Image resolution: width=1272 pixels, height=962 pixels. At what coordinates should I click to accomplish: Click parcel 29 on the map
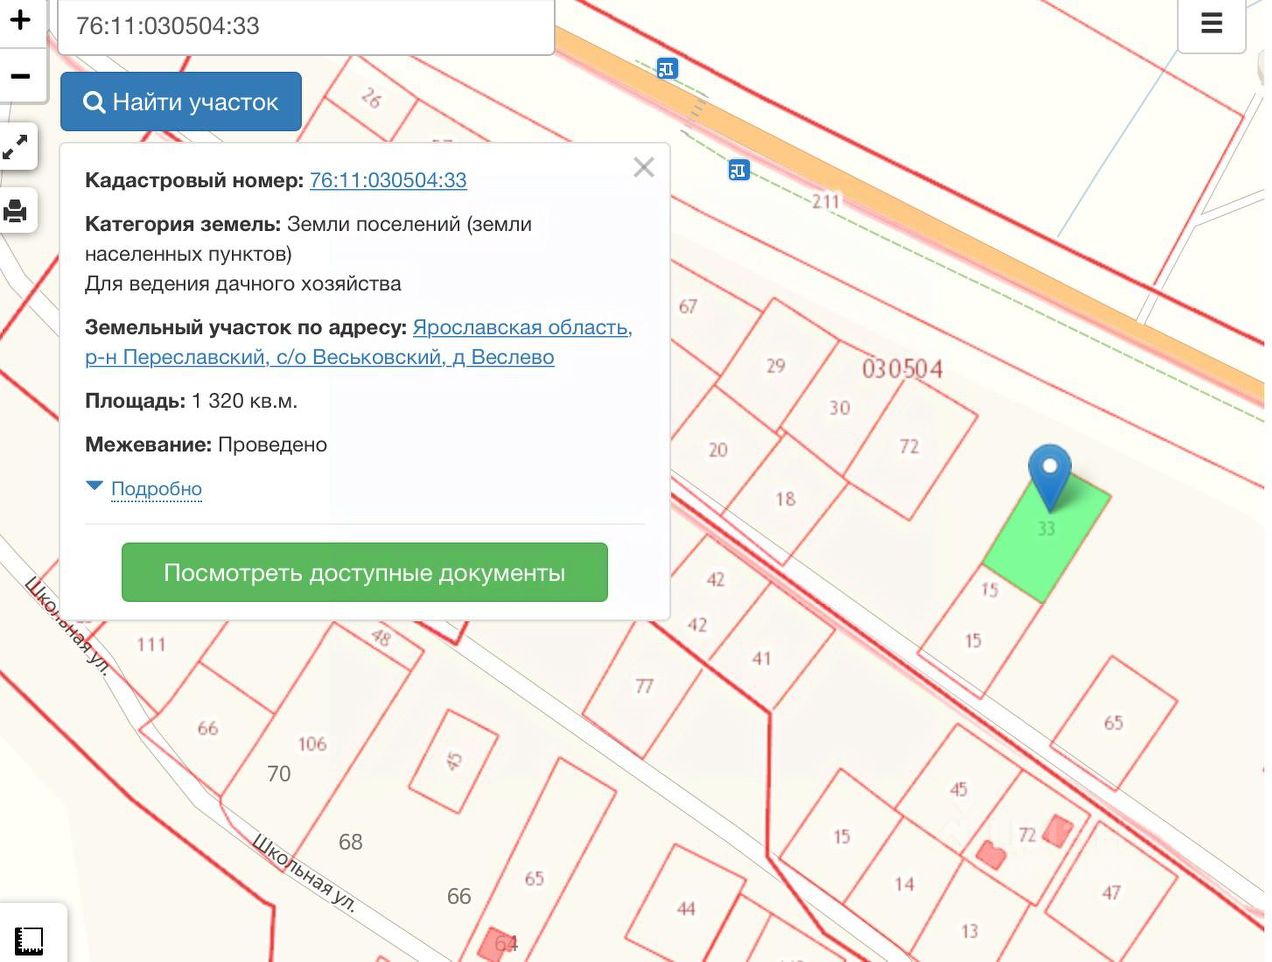[x=776, y=366]
